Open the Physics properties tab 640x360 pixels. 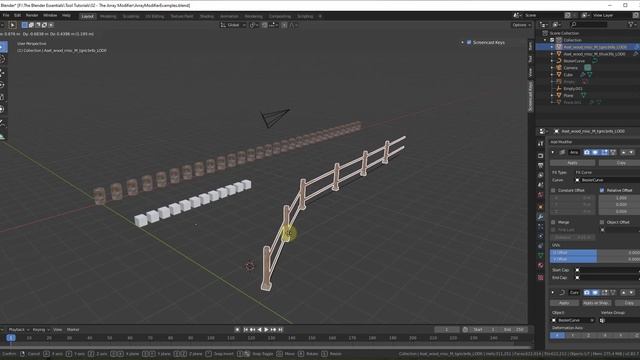pyautogui.click(x=540, y=236)
